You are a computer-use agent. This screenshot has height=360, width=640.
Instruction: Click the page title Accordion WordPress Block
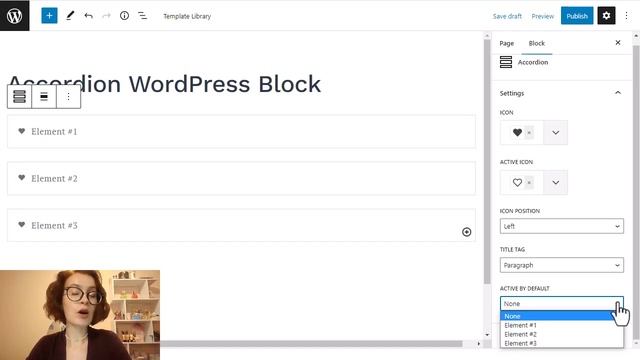164,84
